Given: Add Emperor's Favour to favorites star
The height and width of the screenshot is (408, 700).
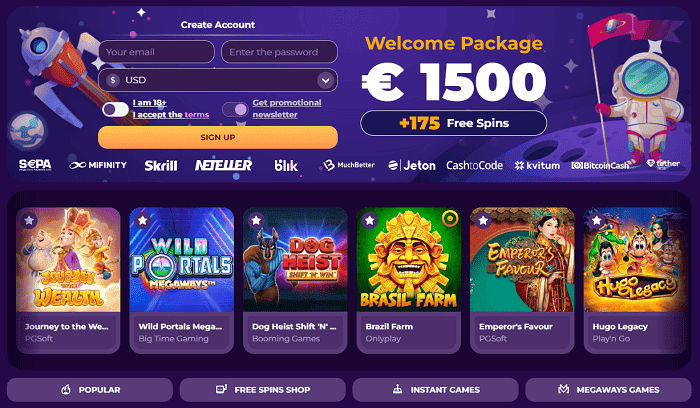Looking at the screenshot, I should pos(483,220).
